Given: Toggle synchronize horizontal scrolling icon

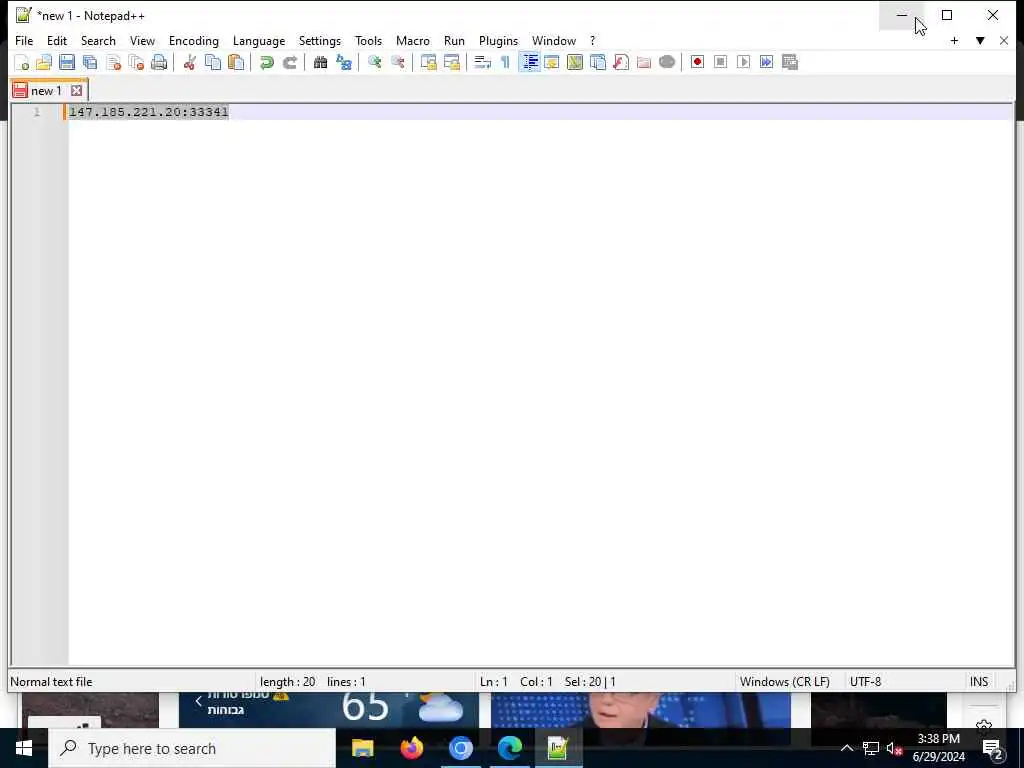Looking at the screenshot, I should [451, 62].
